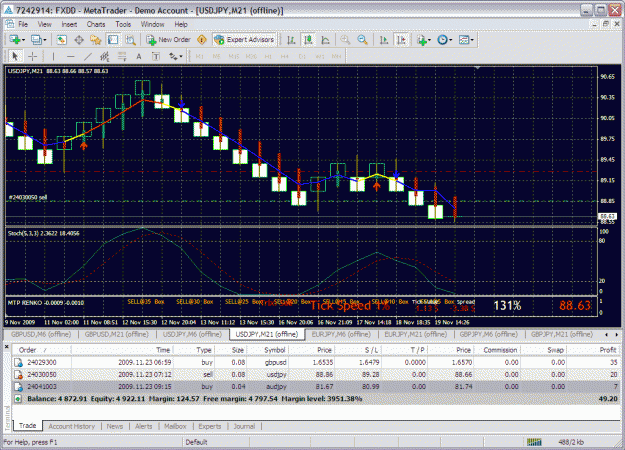The image size is (625, 450).
Task: Open the Help menu
Action: pos(181,24)
